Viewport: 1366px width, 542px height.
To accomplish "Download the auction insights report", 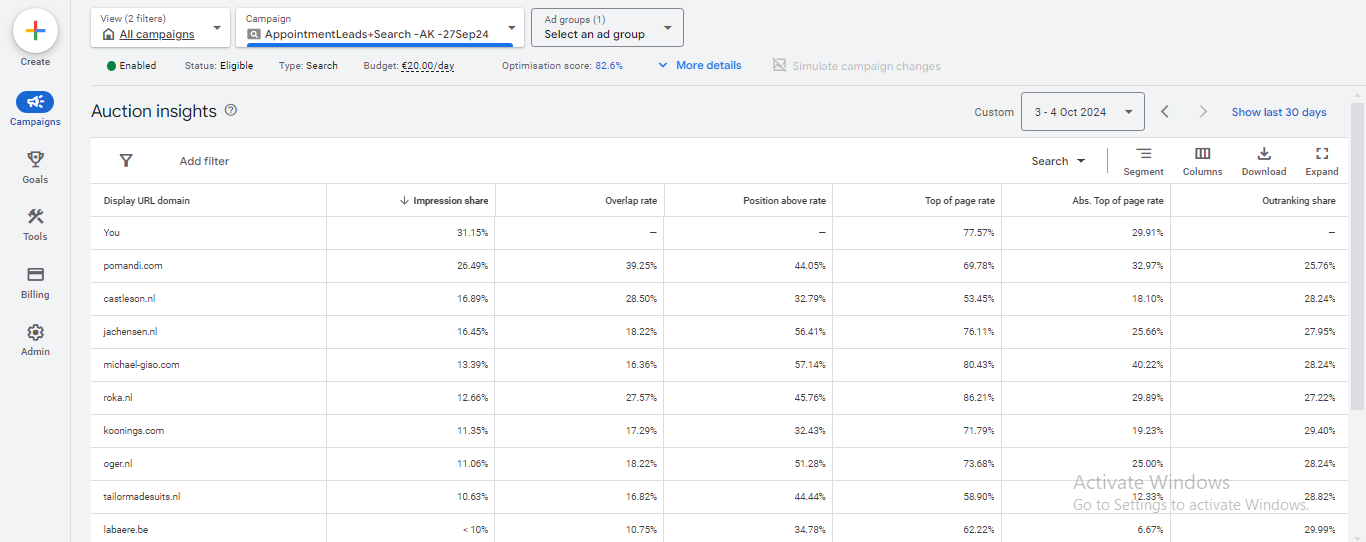I will click(x=1264, y=154).
